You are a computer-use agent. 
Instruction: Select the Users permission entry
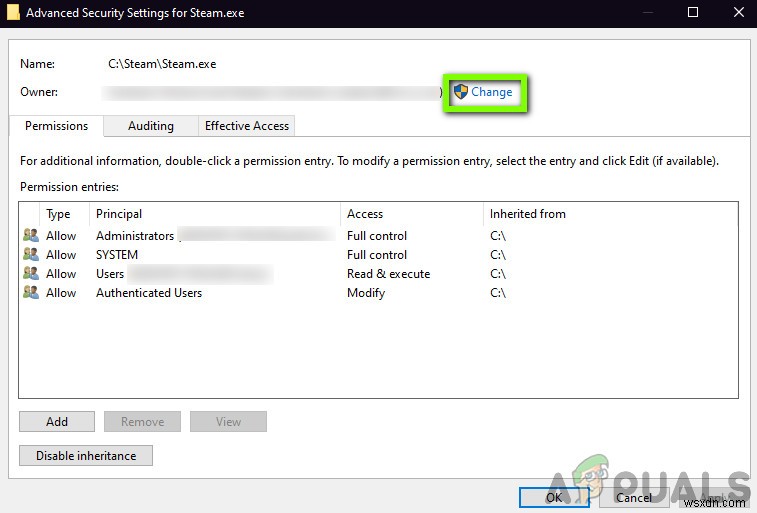[x=378, y=274]
